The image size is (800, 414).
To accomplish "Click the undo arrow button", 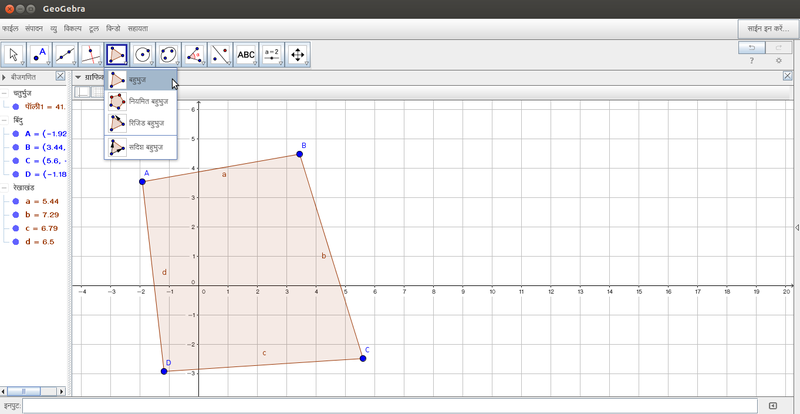I will click(752, 47).
